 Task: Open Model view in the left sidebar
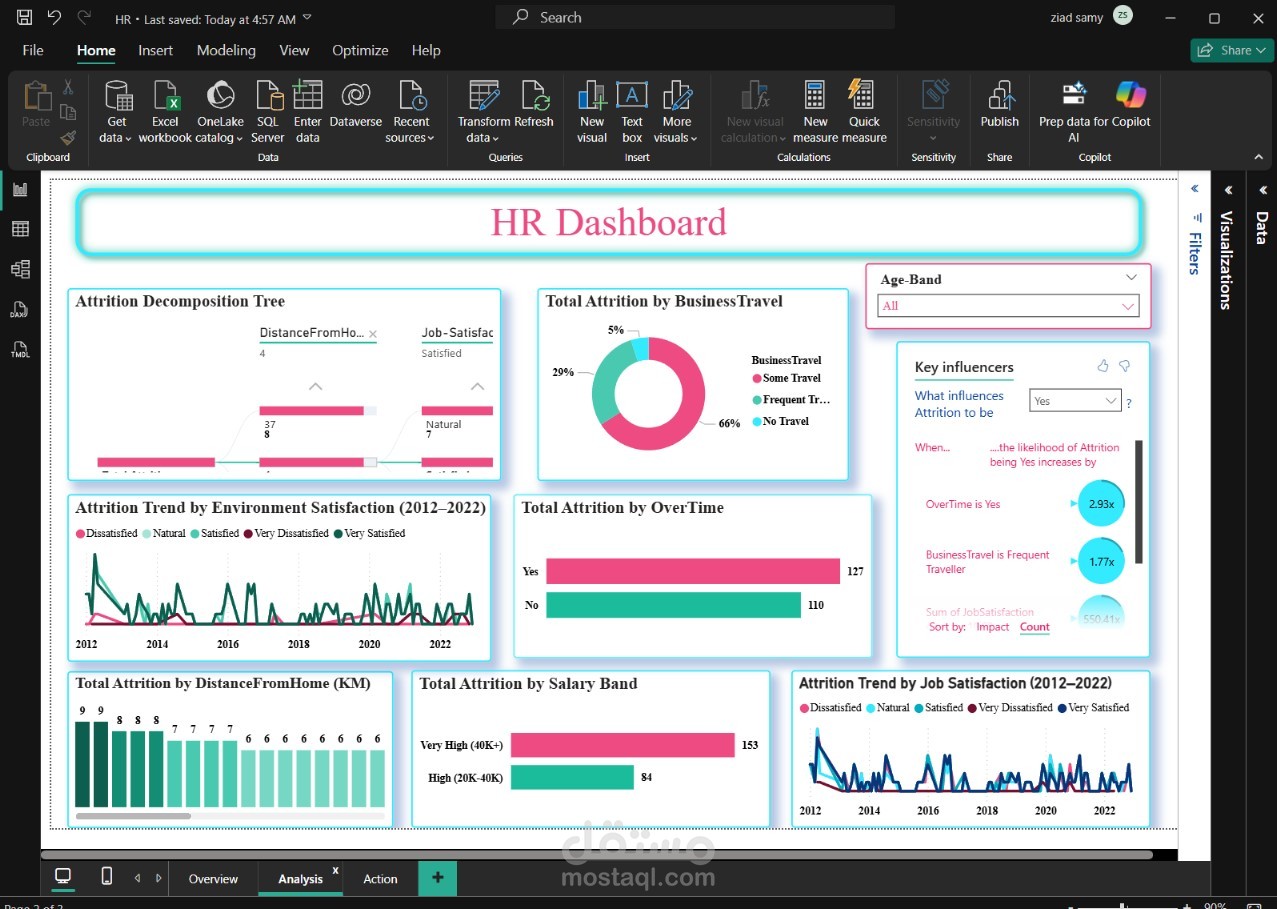pyautogui.click(x=20, y=269)
